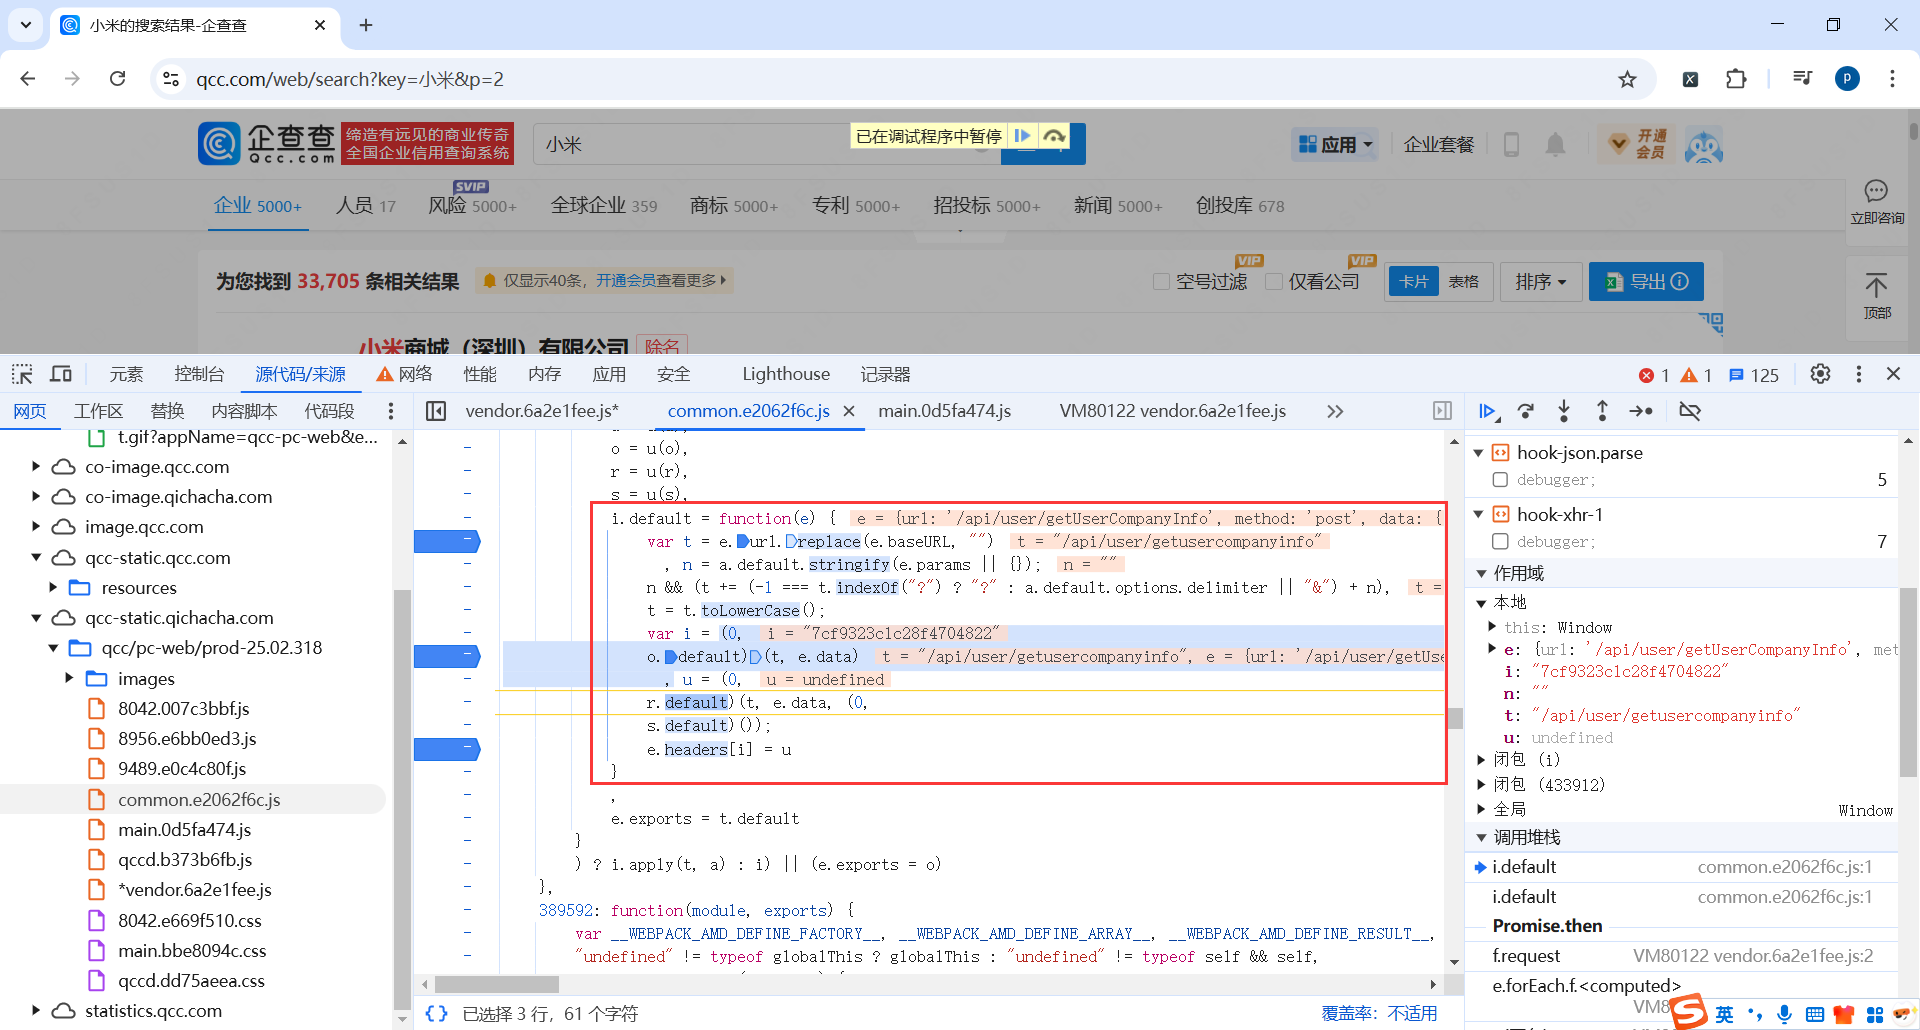The image size is (1920, 1030).
Task: Deactivate breakpoints icon
Action: point(1690,411)
